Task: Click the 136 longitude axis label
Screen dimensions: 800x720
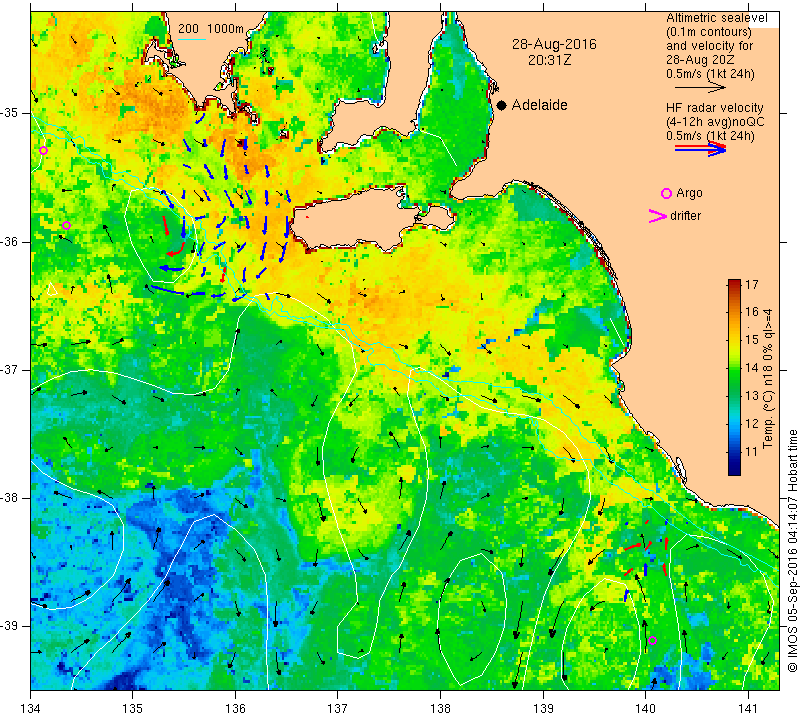Action: click(x=235, y=708)
